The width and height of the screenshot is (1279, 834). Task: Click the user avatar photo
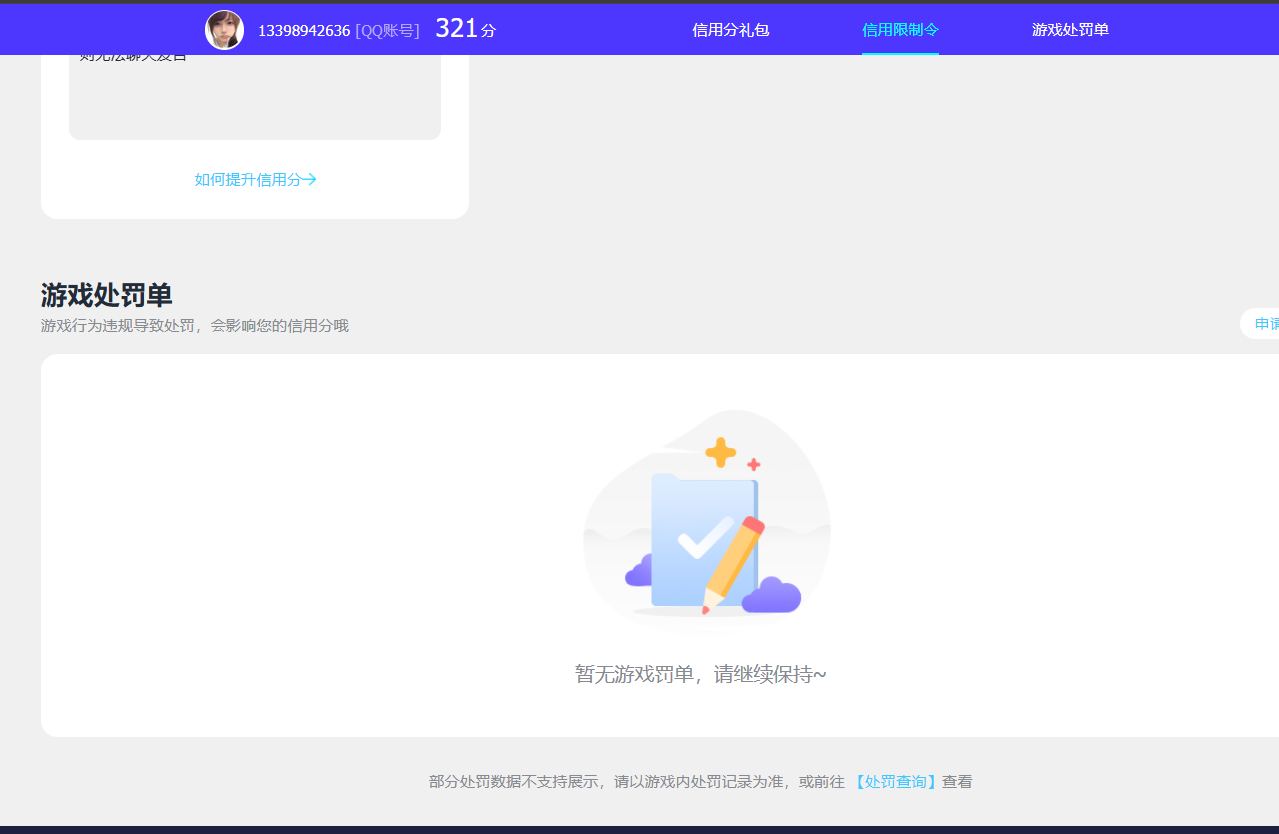pos(224,29)
